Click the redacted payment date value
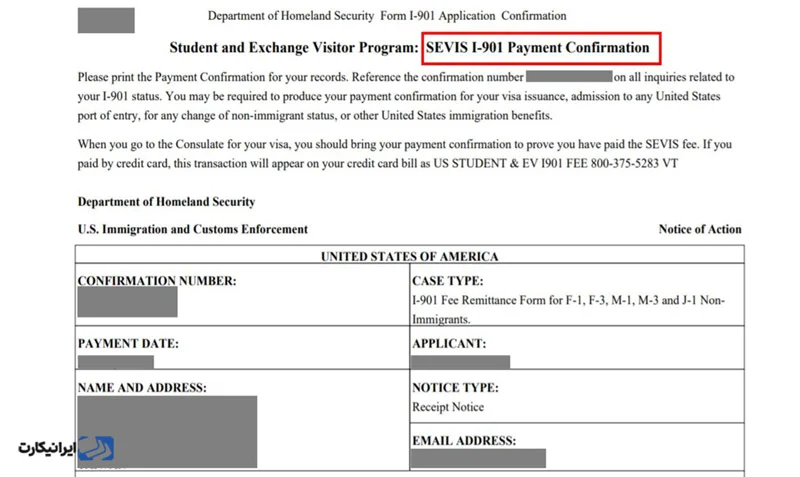Viewport: 800px width, 477px height. pyautogui.click(x=115, y=361)
